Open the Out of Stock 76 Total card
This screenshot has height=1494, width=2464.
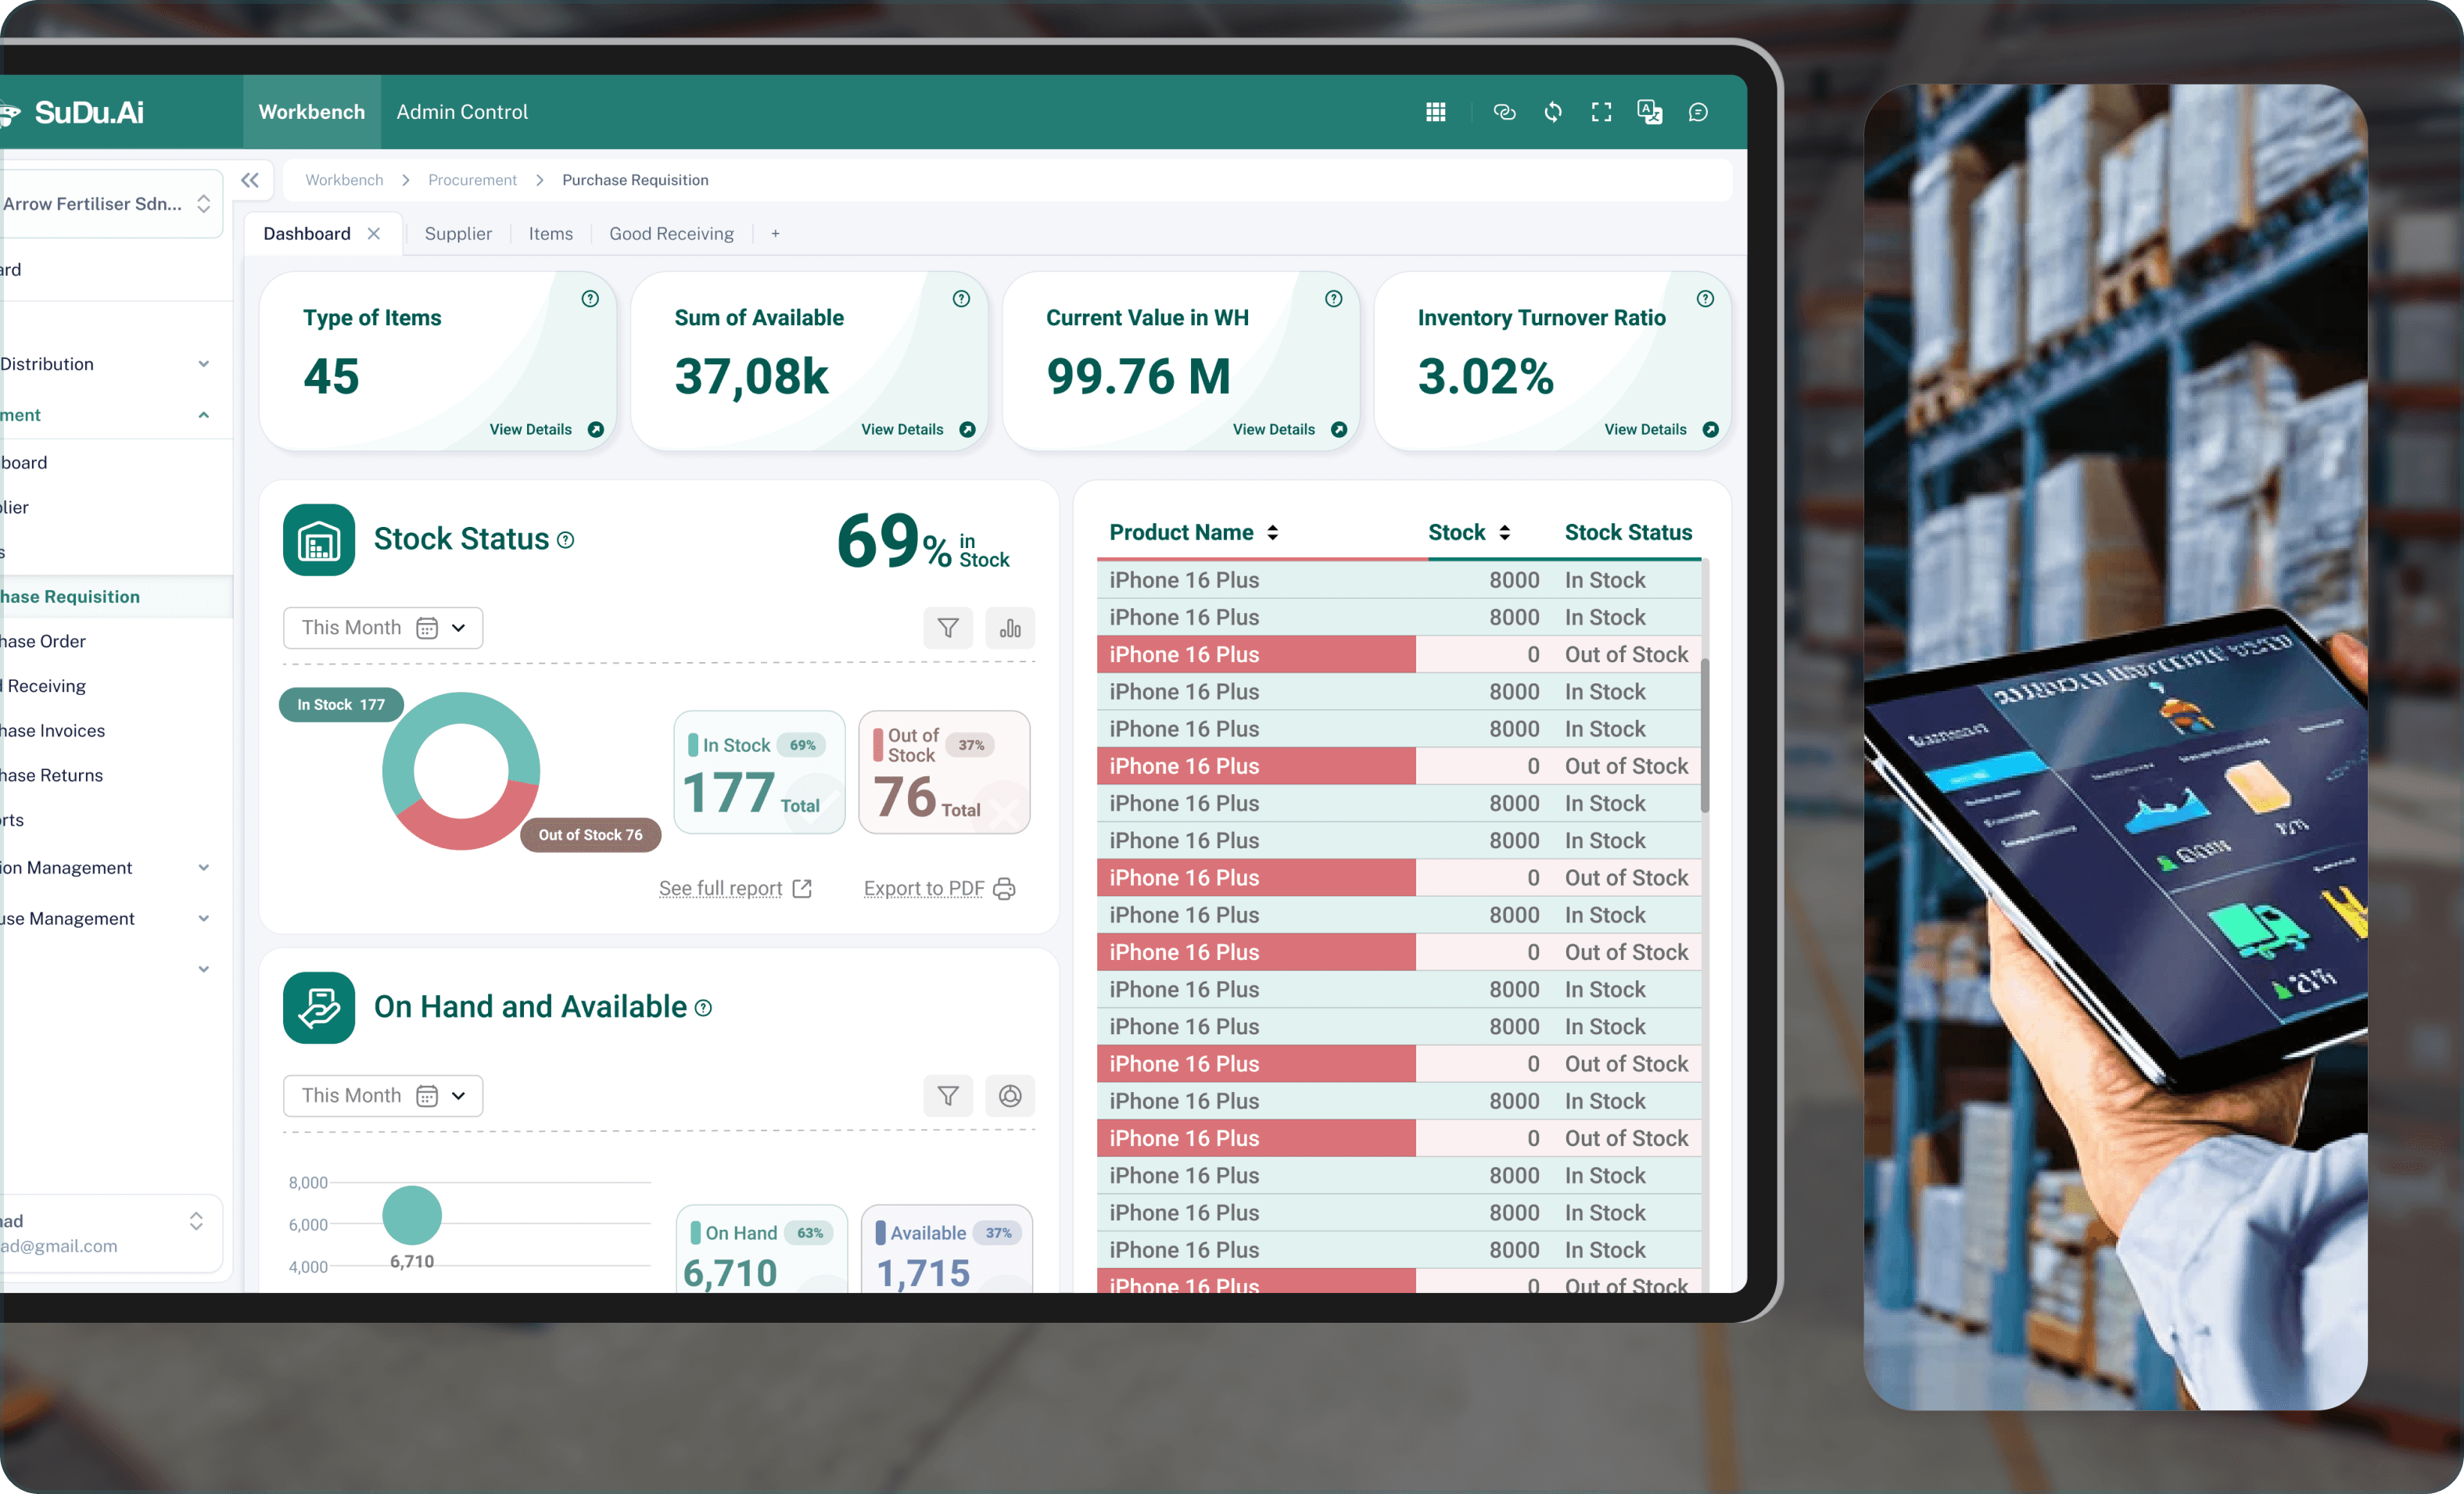(944, 772)
